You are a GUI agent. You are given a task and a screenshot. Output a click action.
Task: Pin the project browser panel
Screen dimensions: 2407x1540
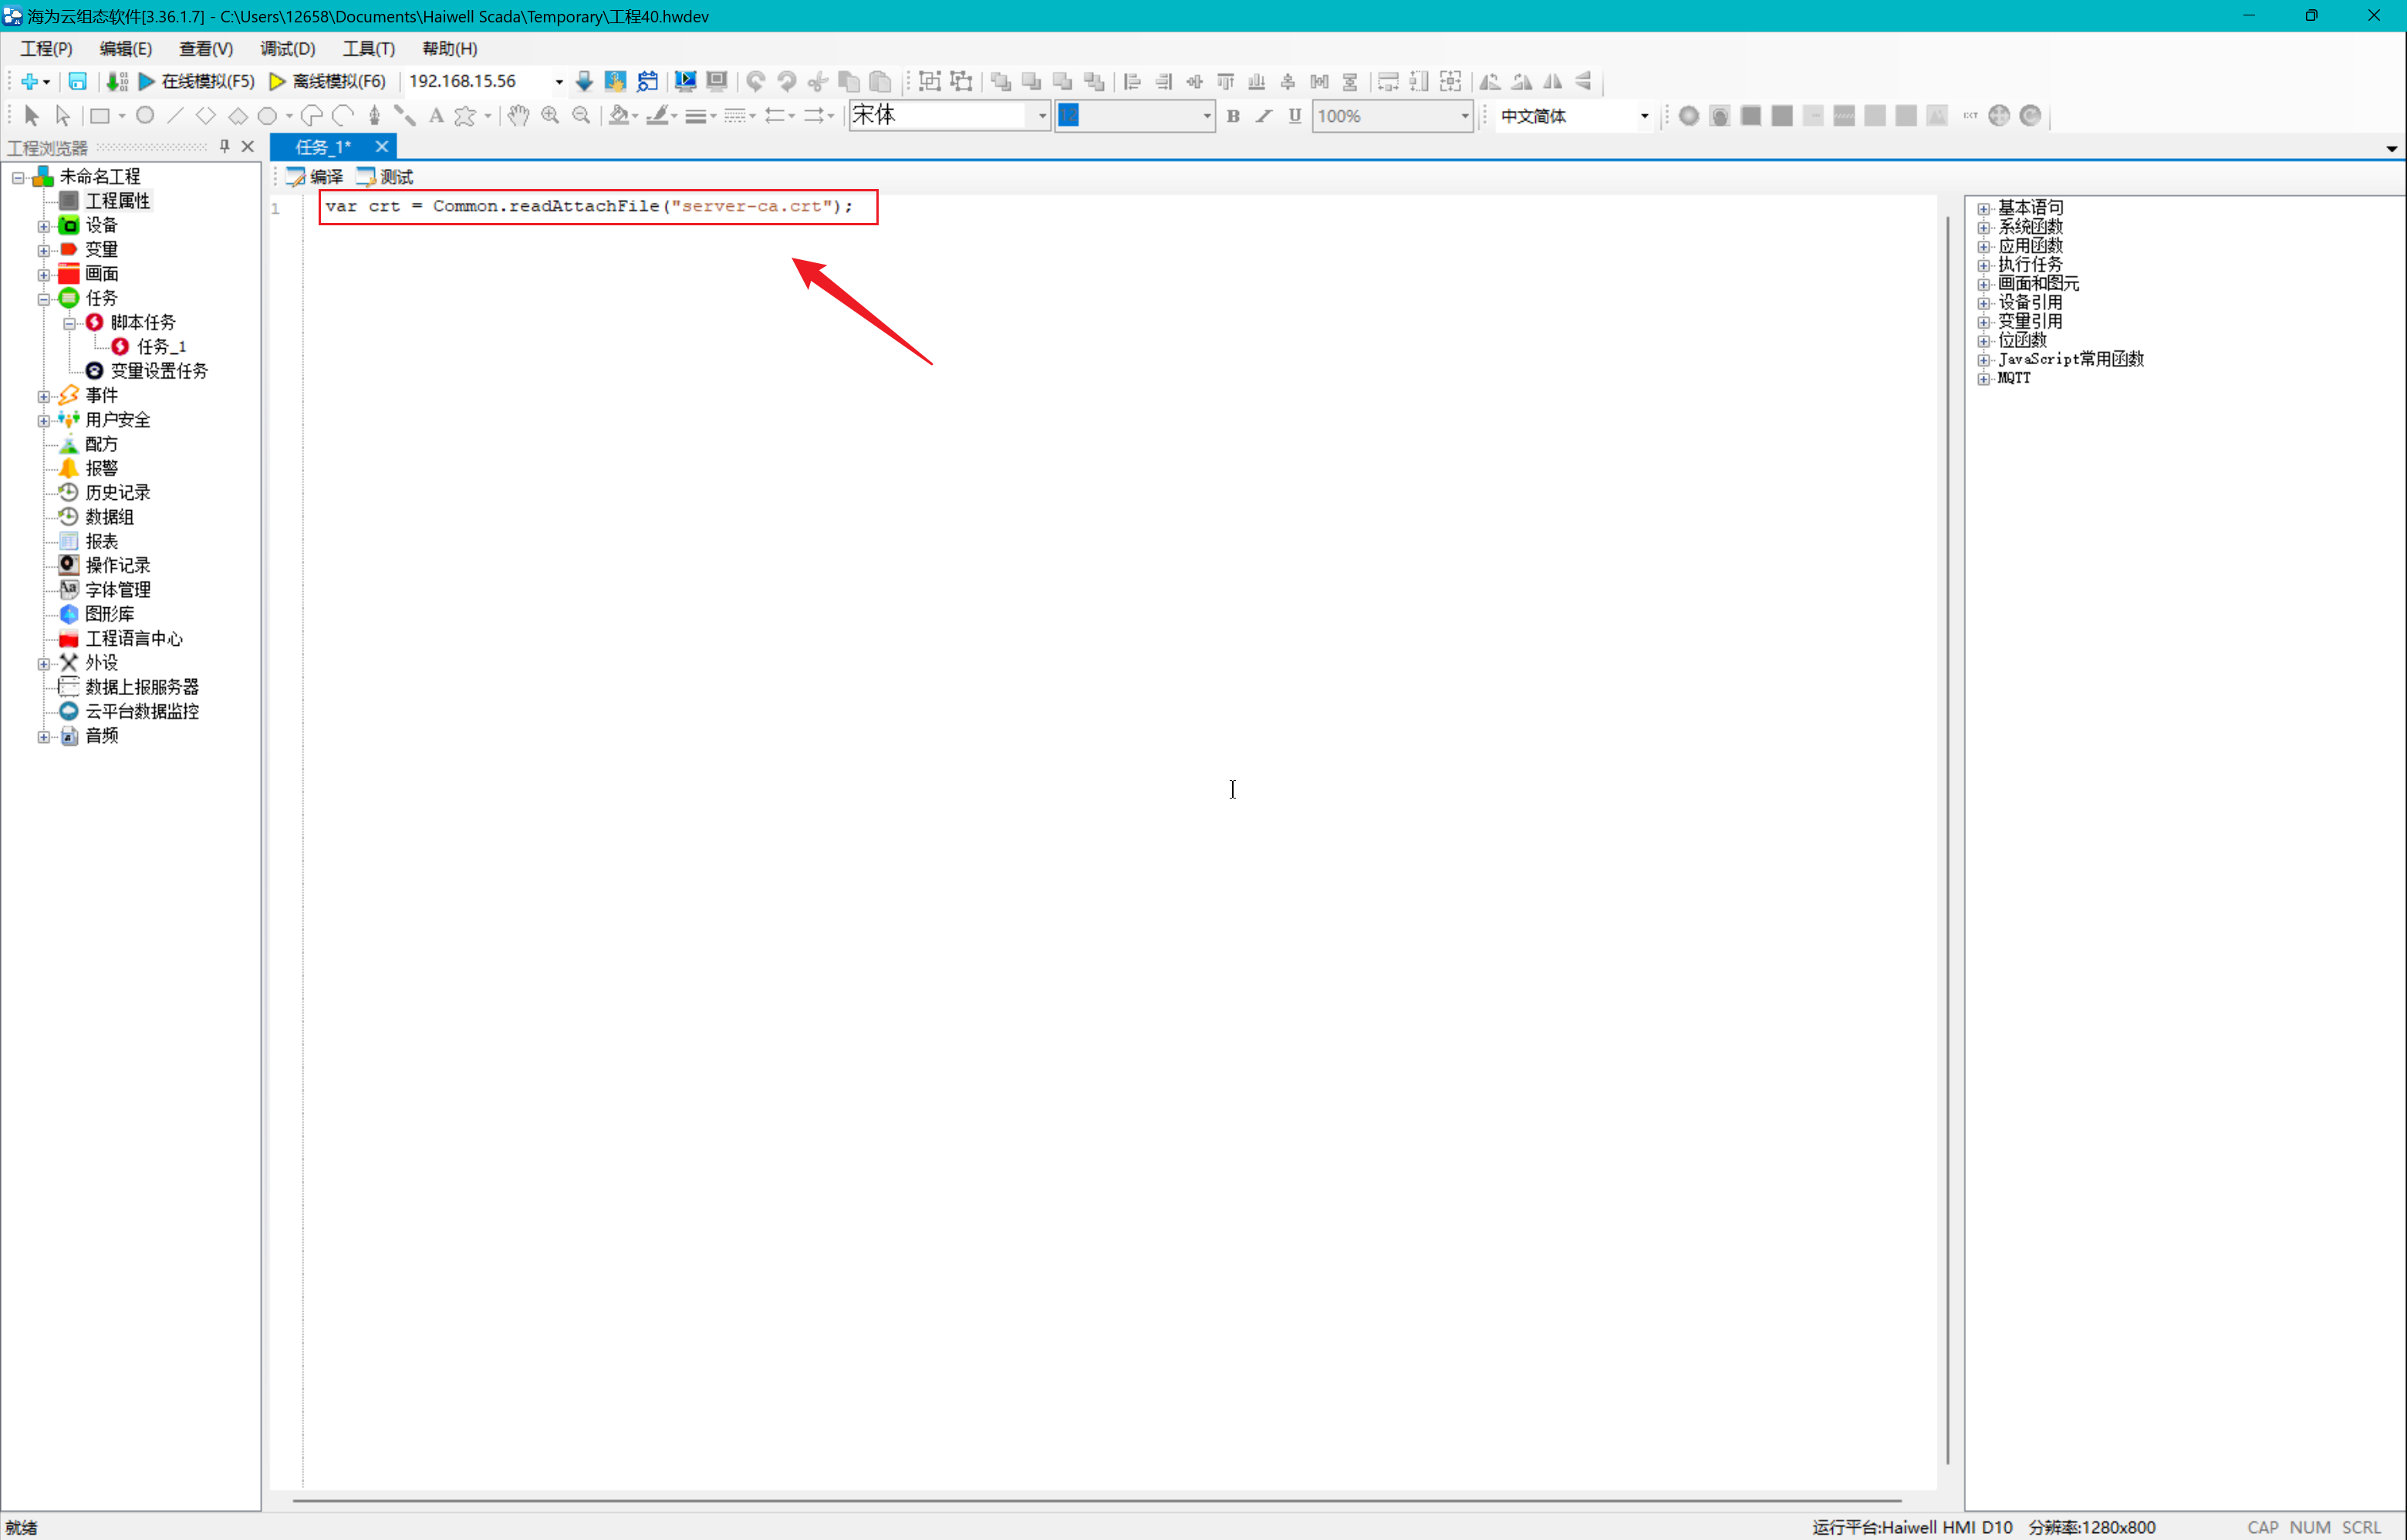224,147
